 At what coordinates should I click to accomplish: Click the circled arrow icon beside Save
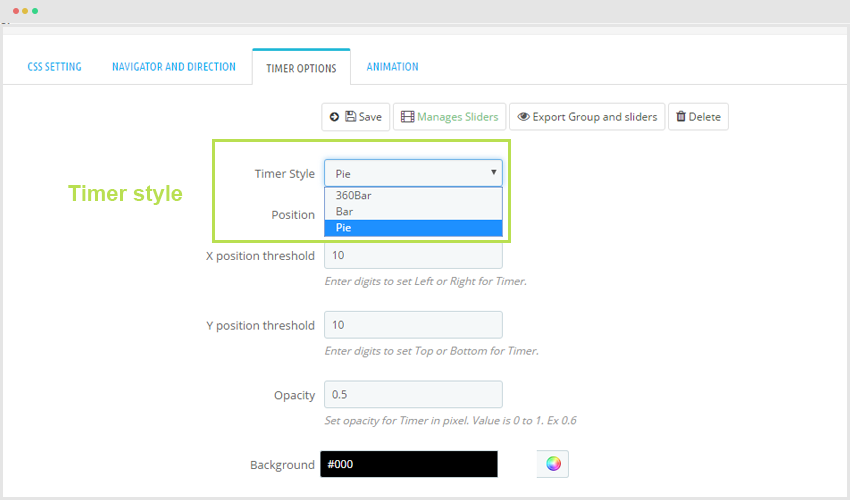tap(334, 117)
